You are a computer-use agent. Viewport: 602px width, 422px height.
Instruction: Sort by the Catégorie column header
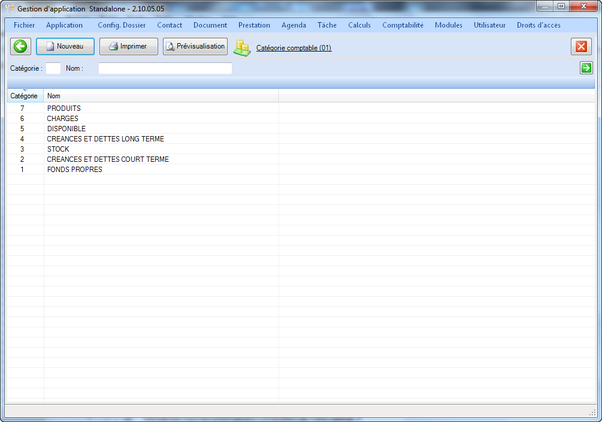click(24, 96)
